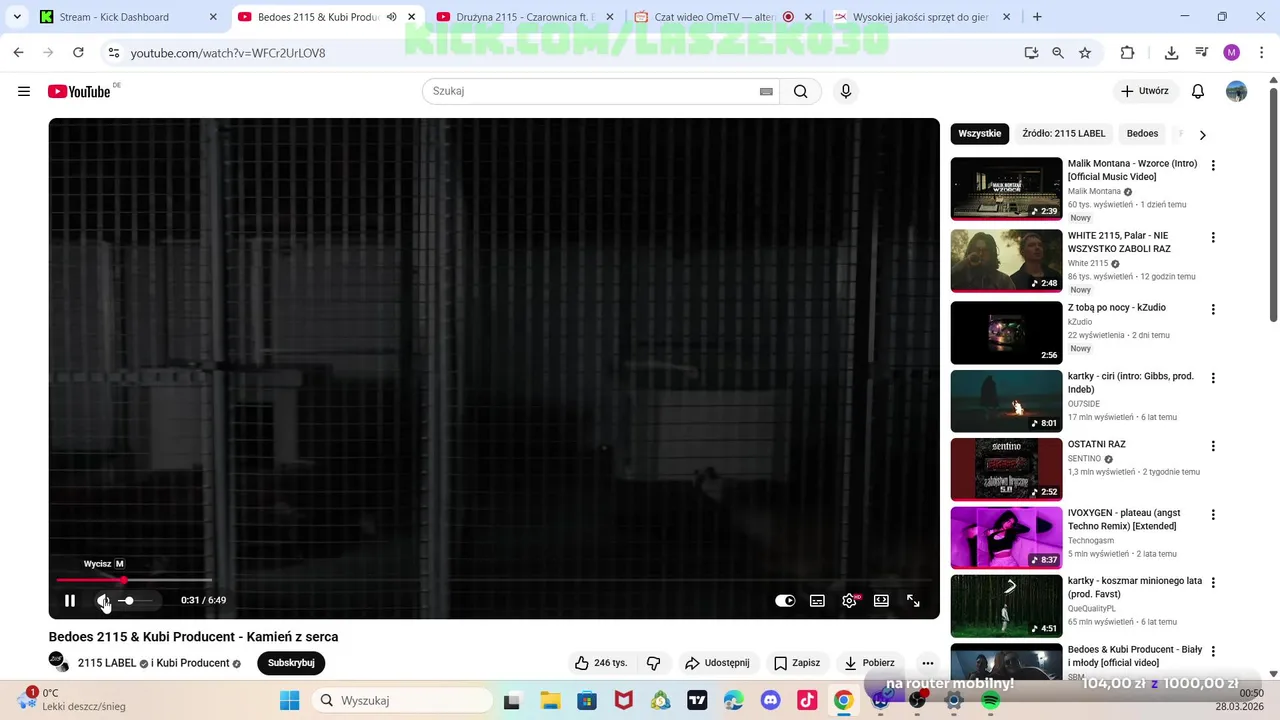Start voice search with the microphone
This screenshot has height=720, width=1280.
click(846, 91)
